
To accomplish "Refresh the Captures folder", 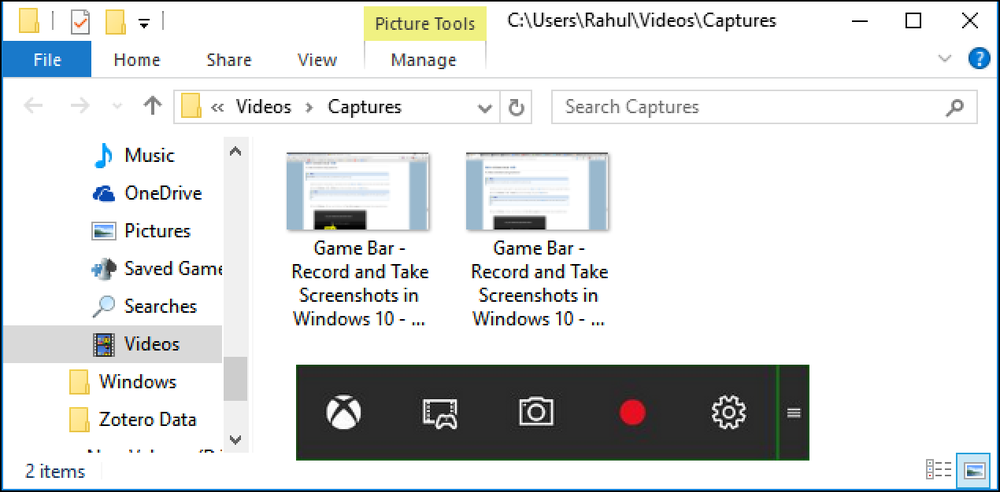I will 517,107.
